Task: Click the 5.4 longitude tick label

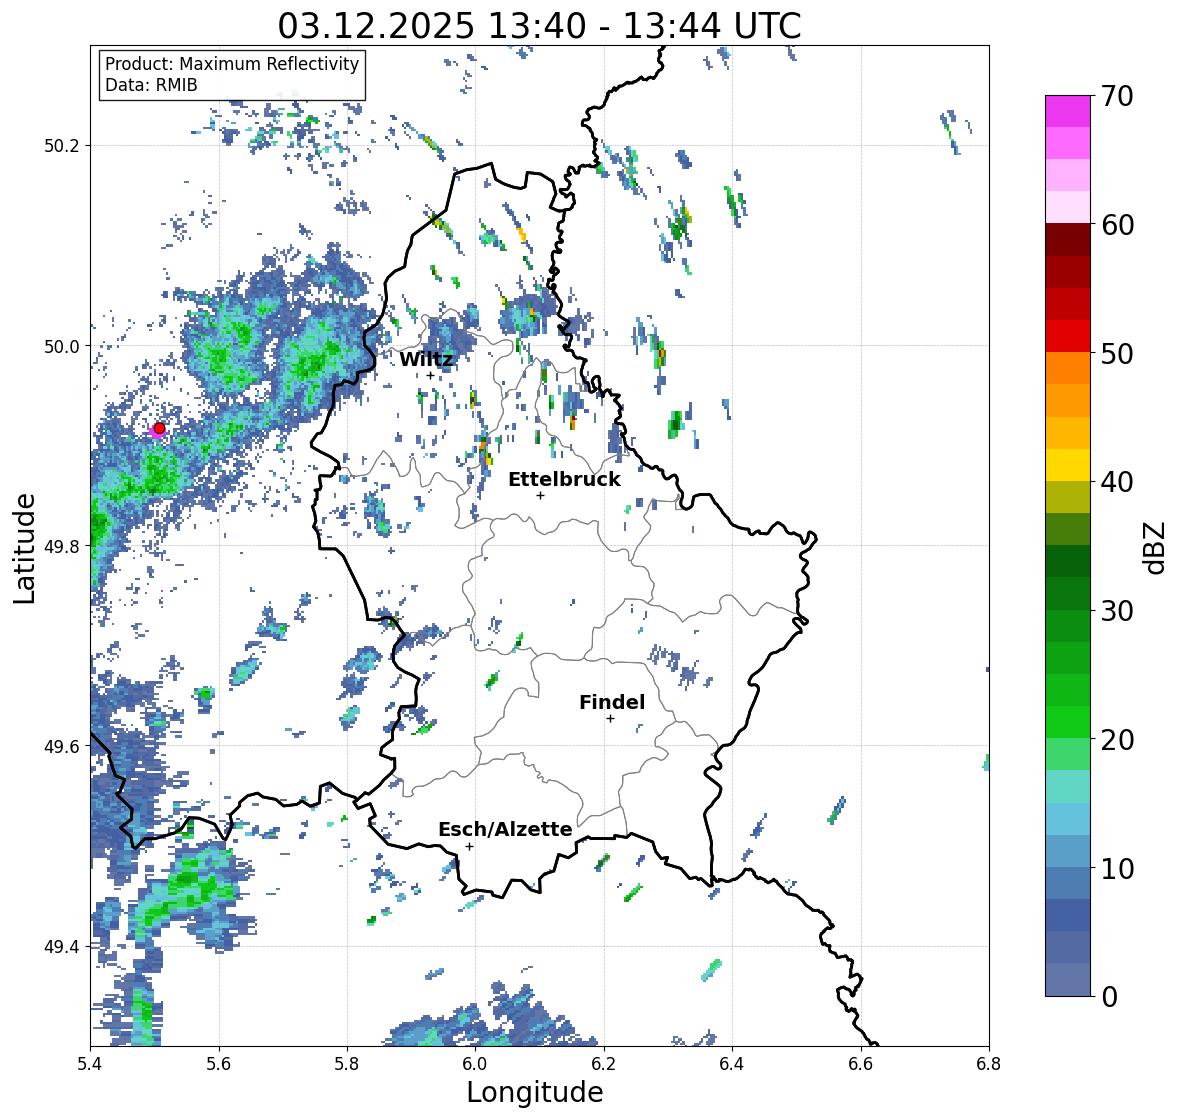Action: (90, 1063)
